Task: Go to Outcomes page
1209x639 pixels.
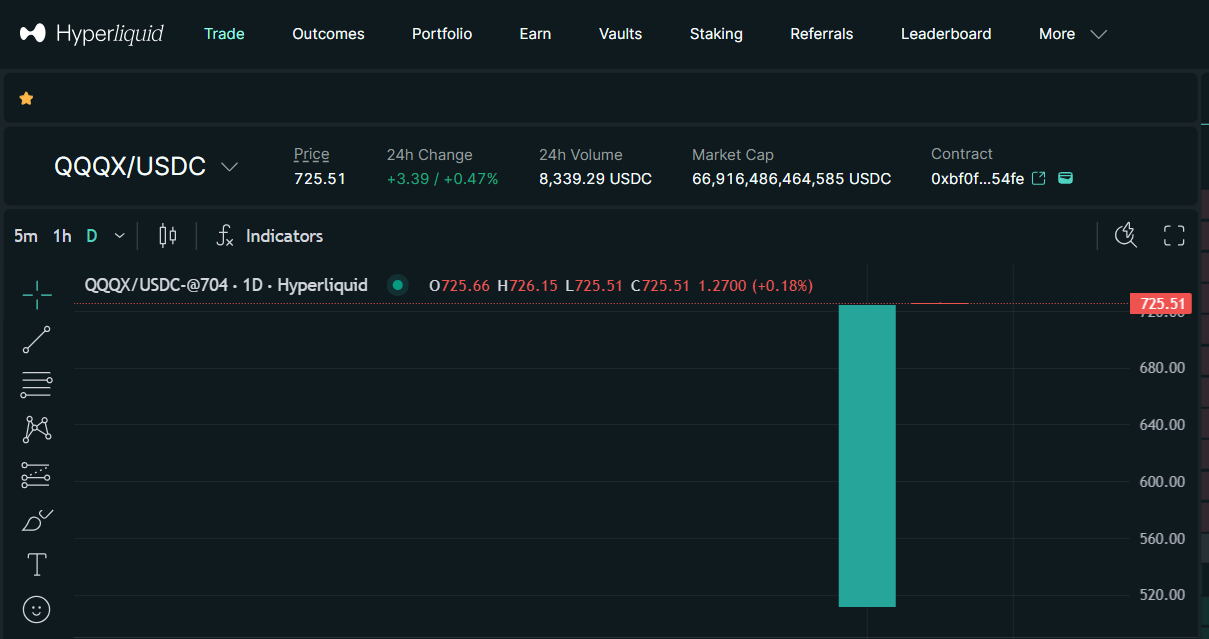Action: pyautogui.click(x=328, y=34)
